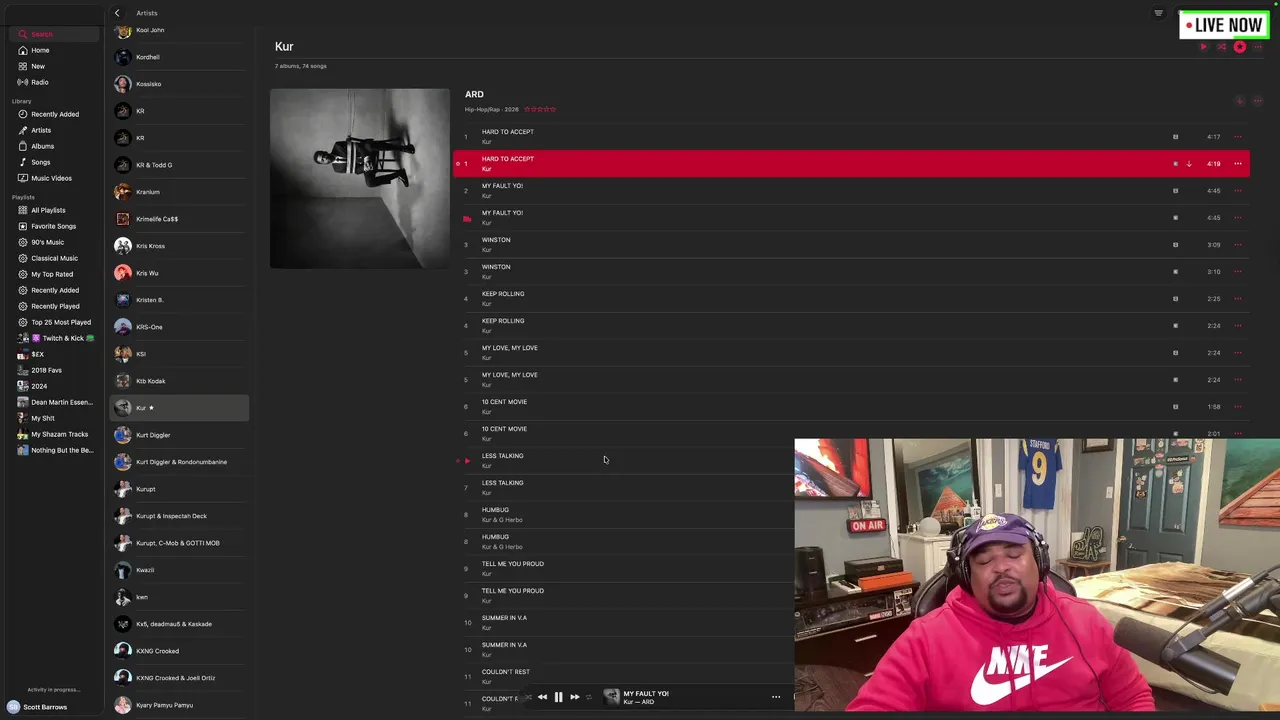Go back using the chevron arrow
The width and height of the screenshot is (1280, 720).
(117, 13)
